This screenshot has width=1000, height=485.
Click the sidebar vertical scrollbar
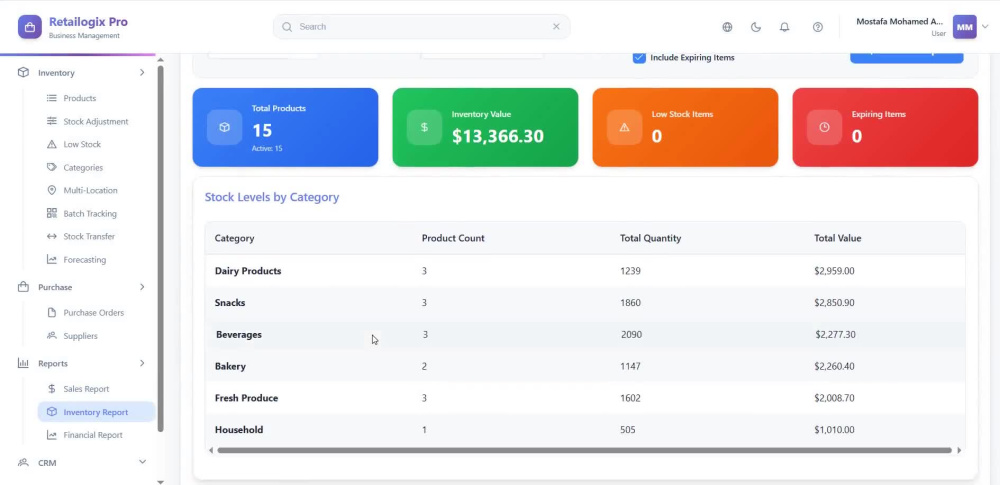coord(160,248)
